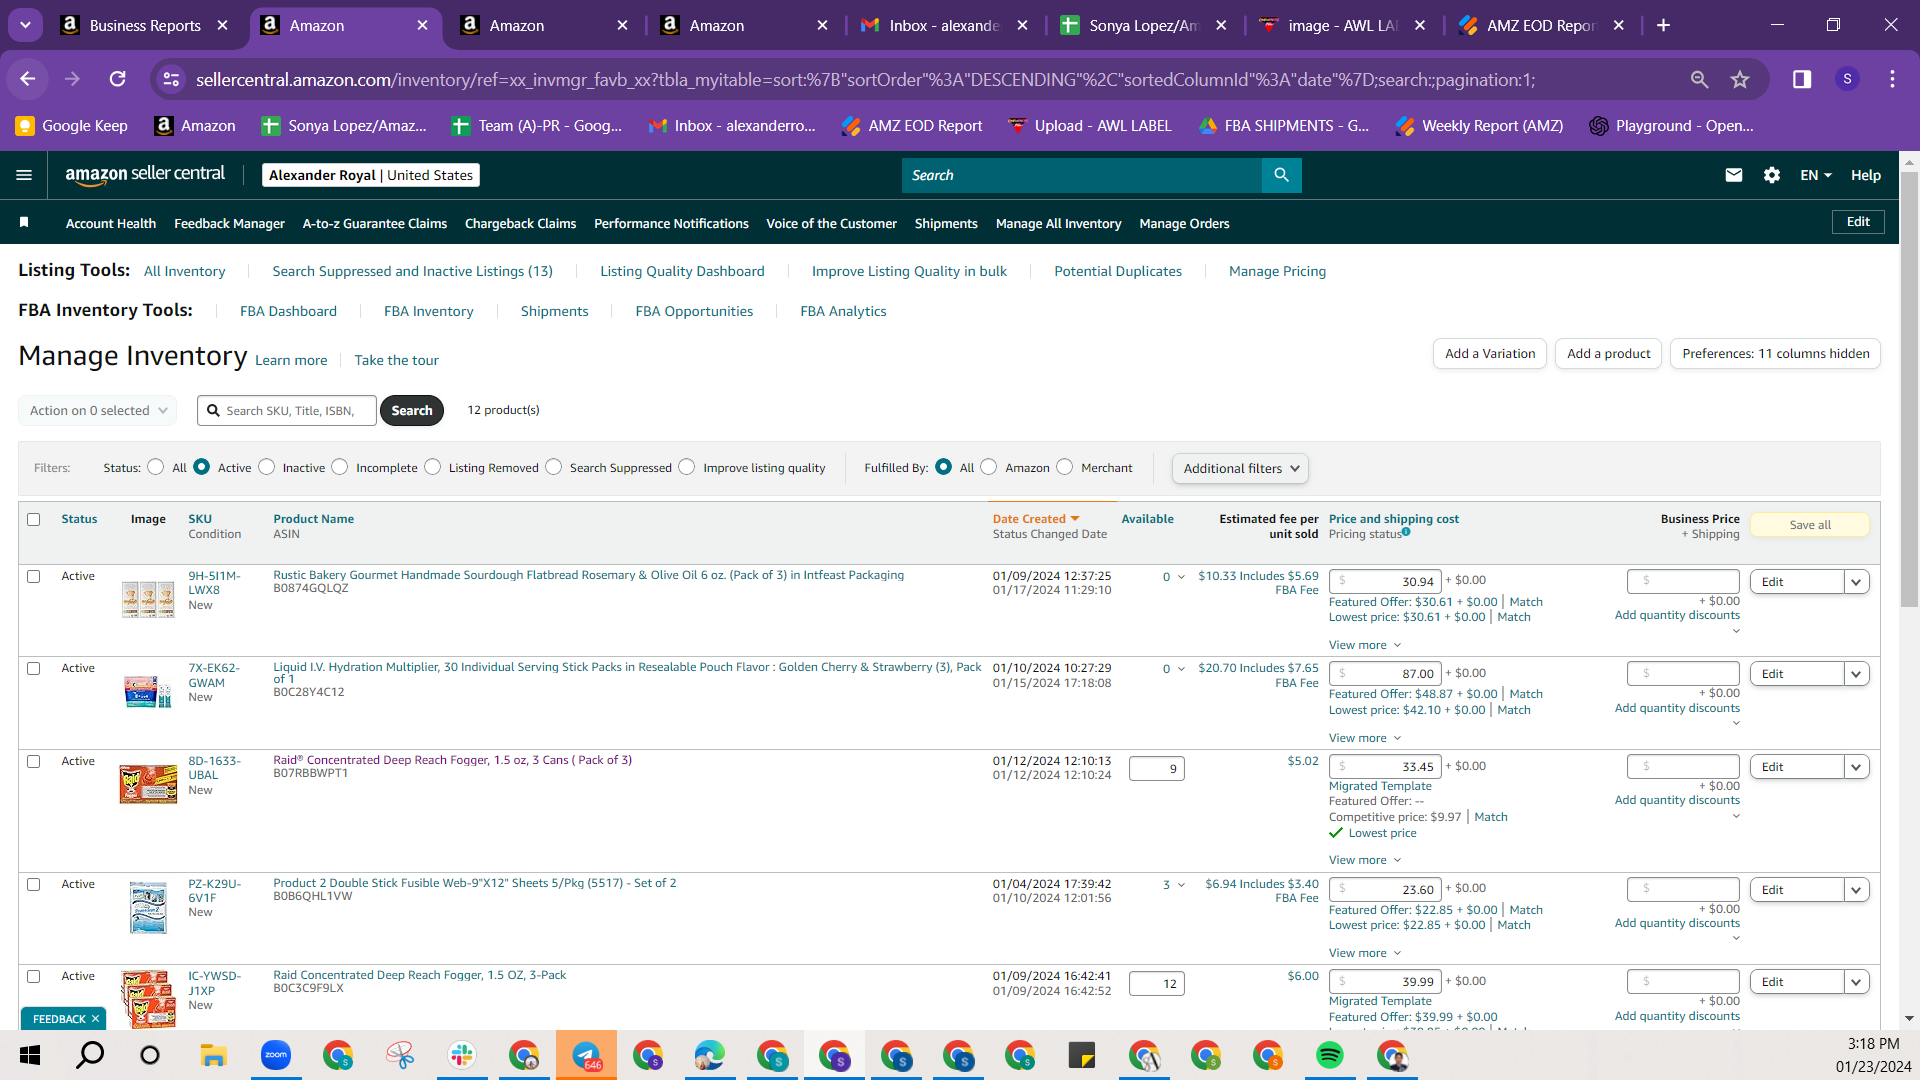Click the black Search button beside SKU field
The width and height of the screenshot is (1920, 1080).
tap(411, 410)
